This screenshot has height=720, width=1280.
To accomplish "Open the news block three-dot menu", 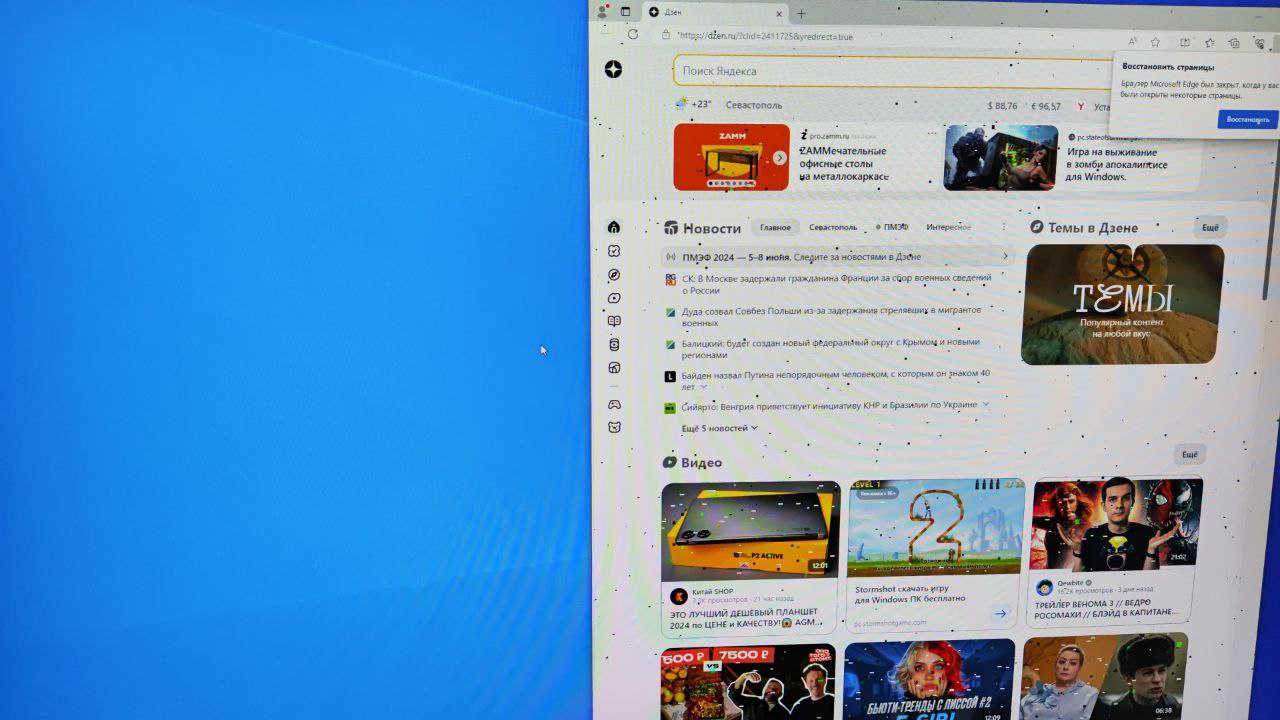I will tap(1004, 228).
